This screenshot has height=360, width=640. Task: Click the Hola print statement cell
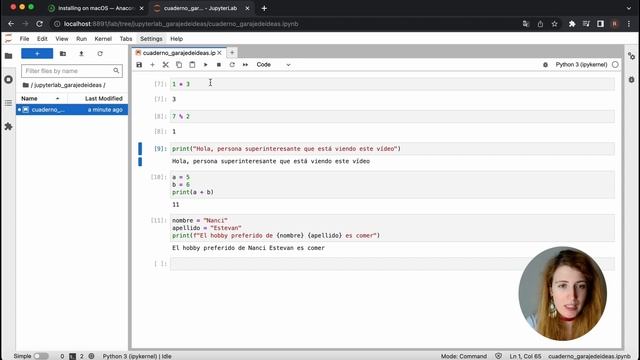click(x=392, y=149)
